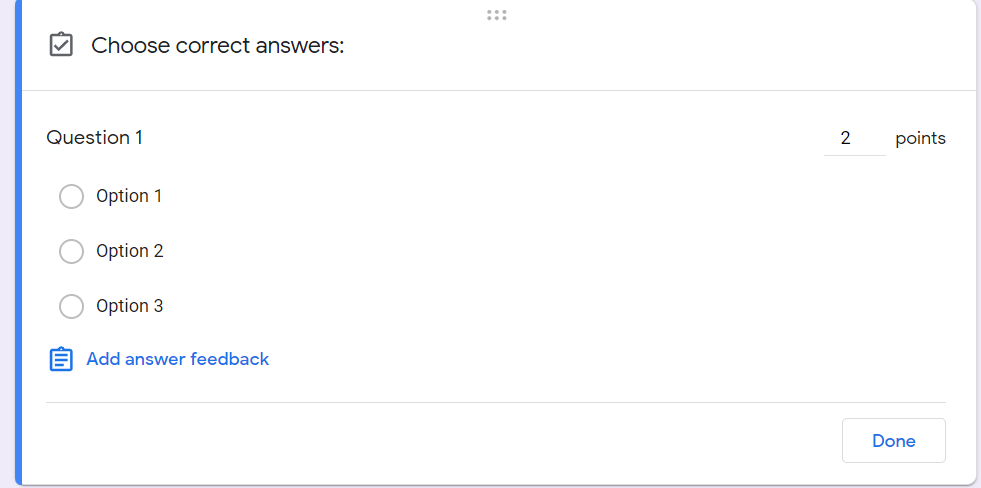Click the 'Choose correct answers:' heading
Screen dimensions: 981x488
tap(218, 46)
